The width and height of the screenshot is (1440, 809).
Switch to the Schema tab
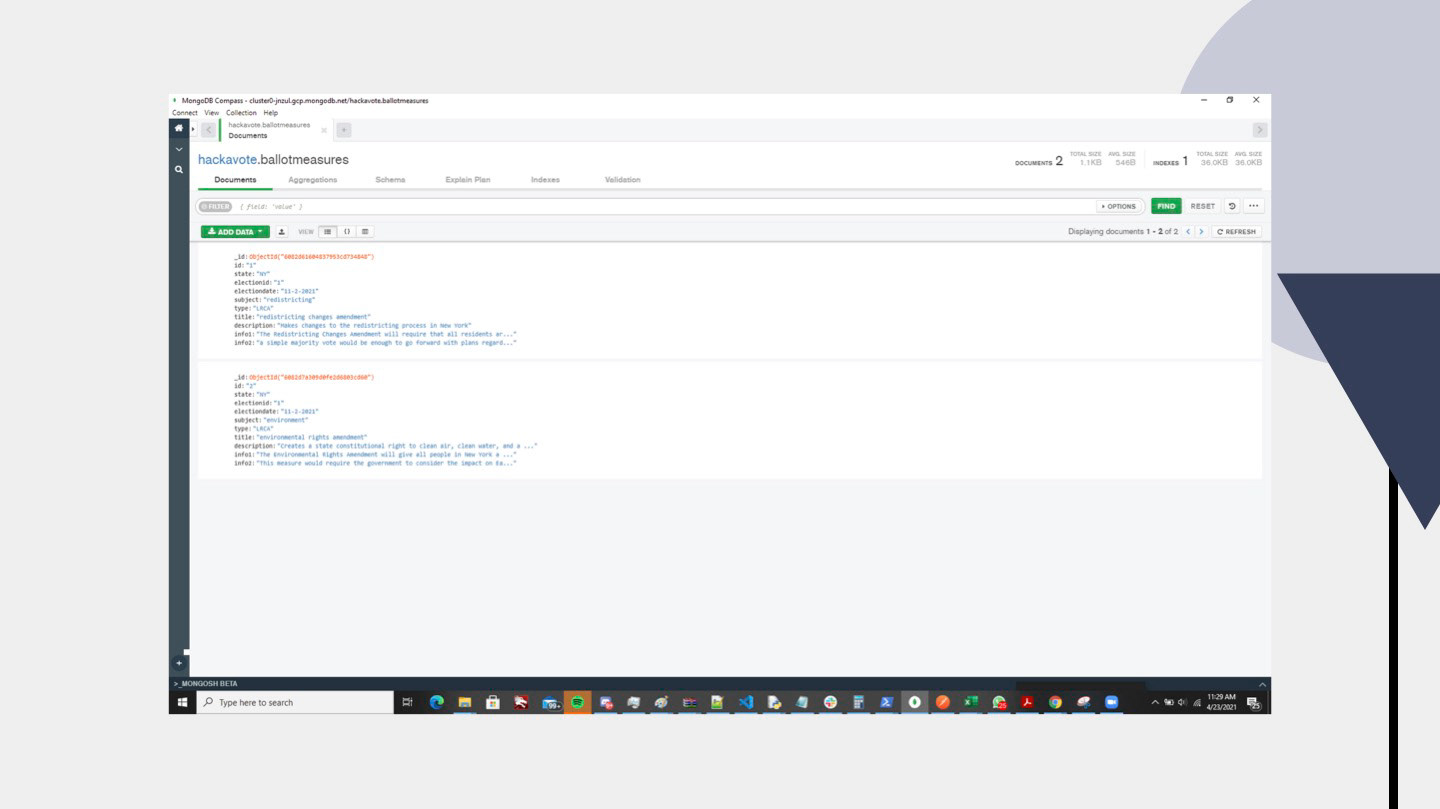click(x=390, y=180)
